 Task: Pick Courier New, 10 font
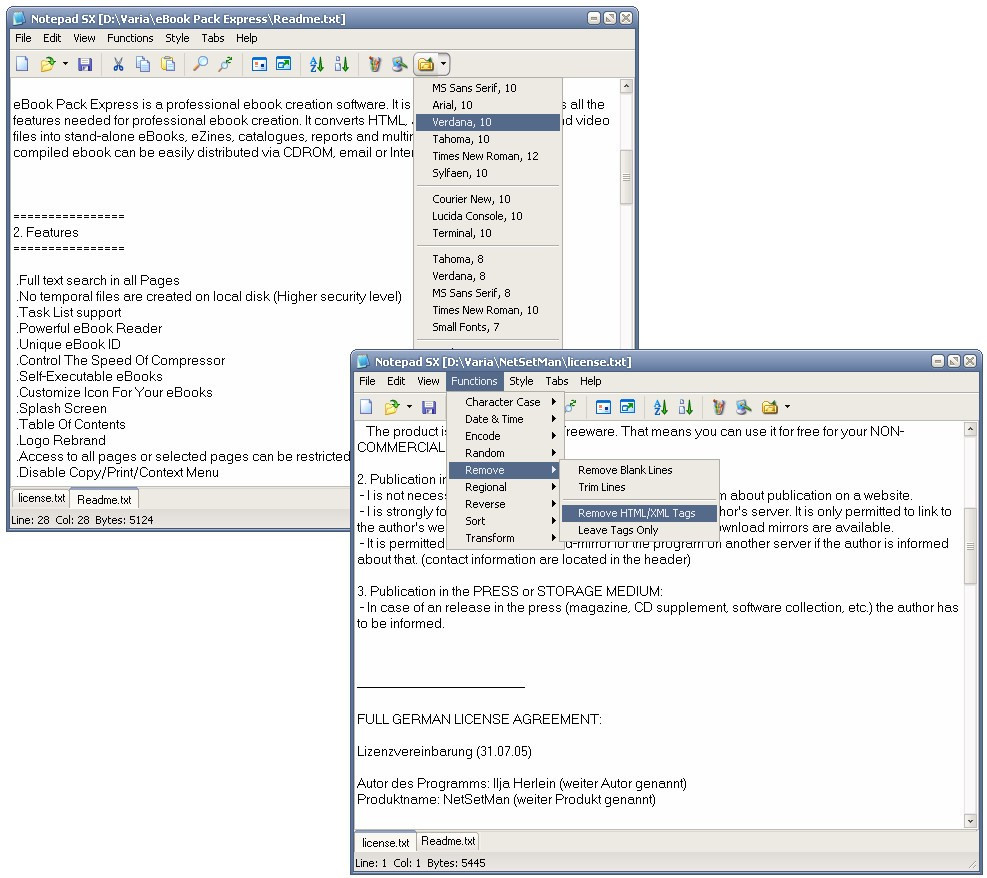click(488, 199)
